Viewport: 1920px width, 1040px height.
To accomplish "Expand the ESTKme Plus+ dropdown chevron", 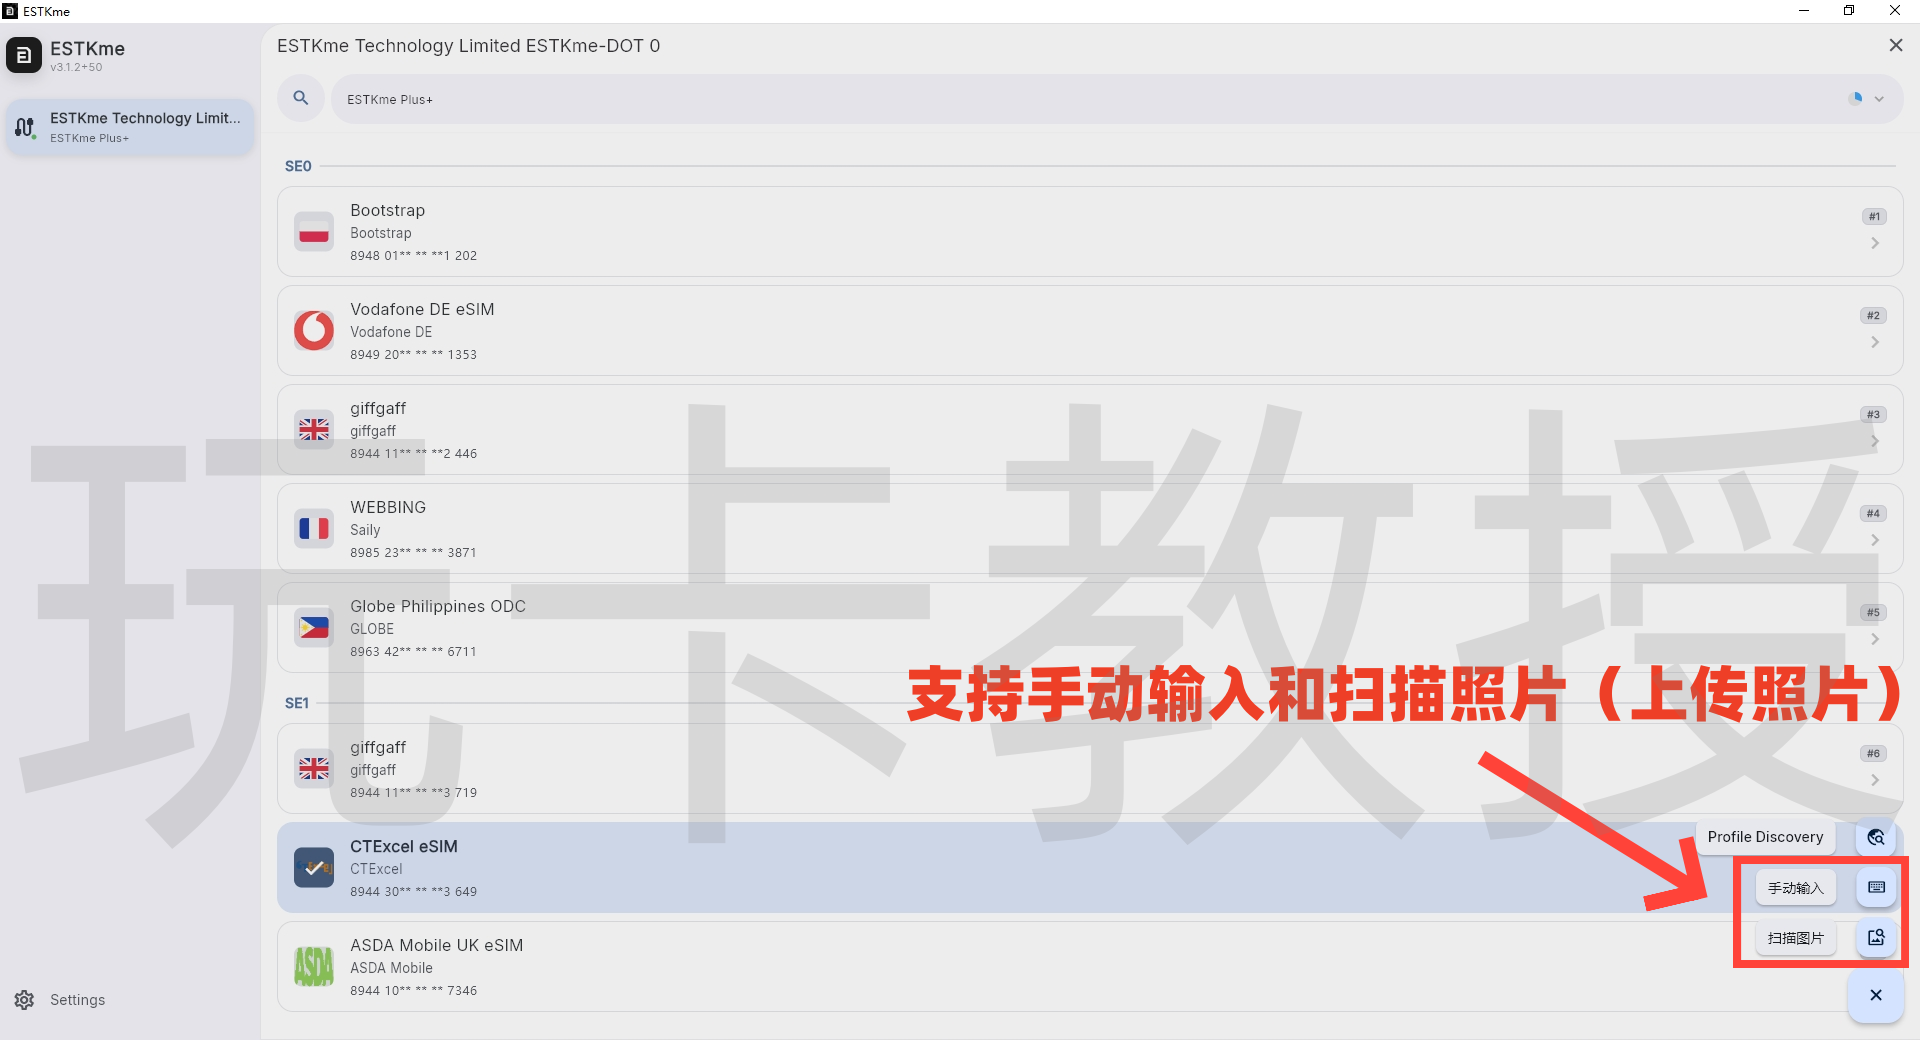I will point(1879,99).
